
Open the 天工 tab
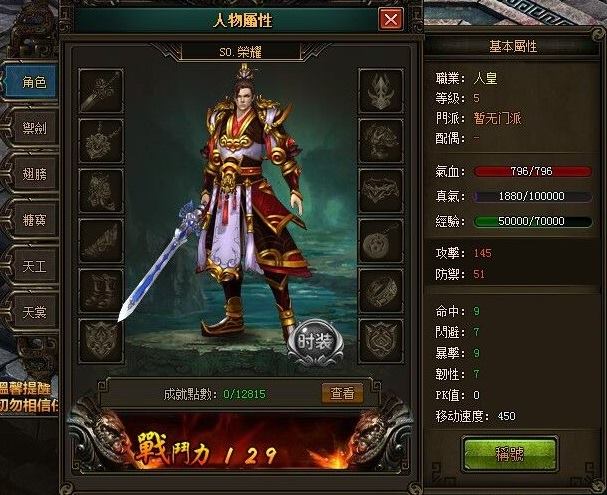[34, 266]
